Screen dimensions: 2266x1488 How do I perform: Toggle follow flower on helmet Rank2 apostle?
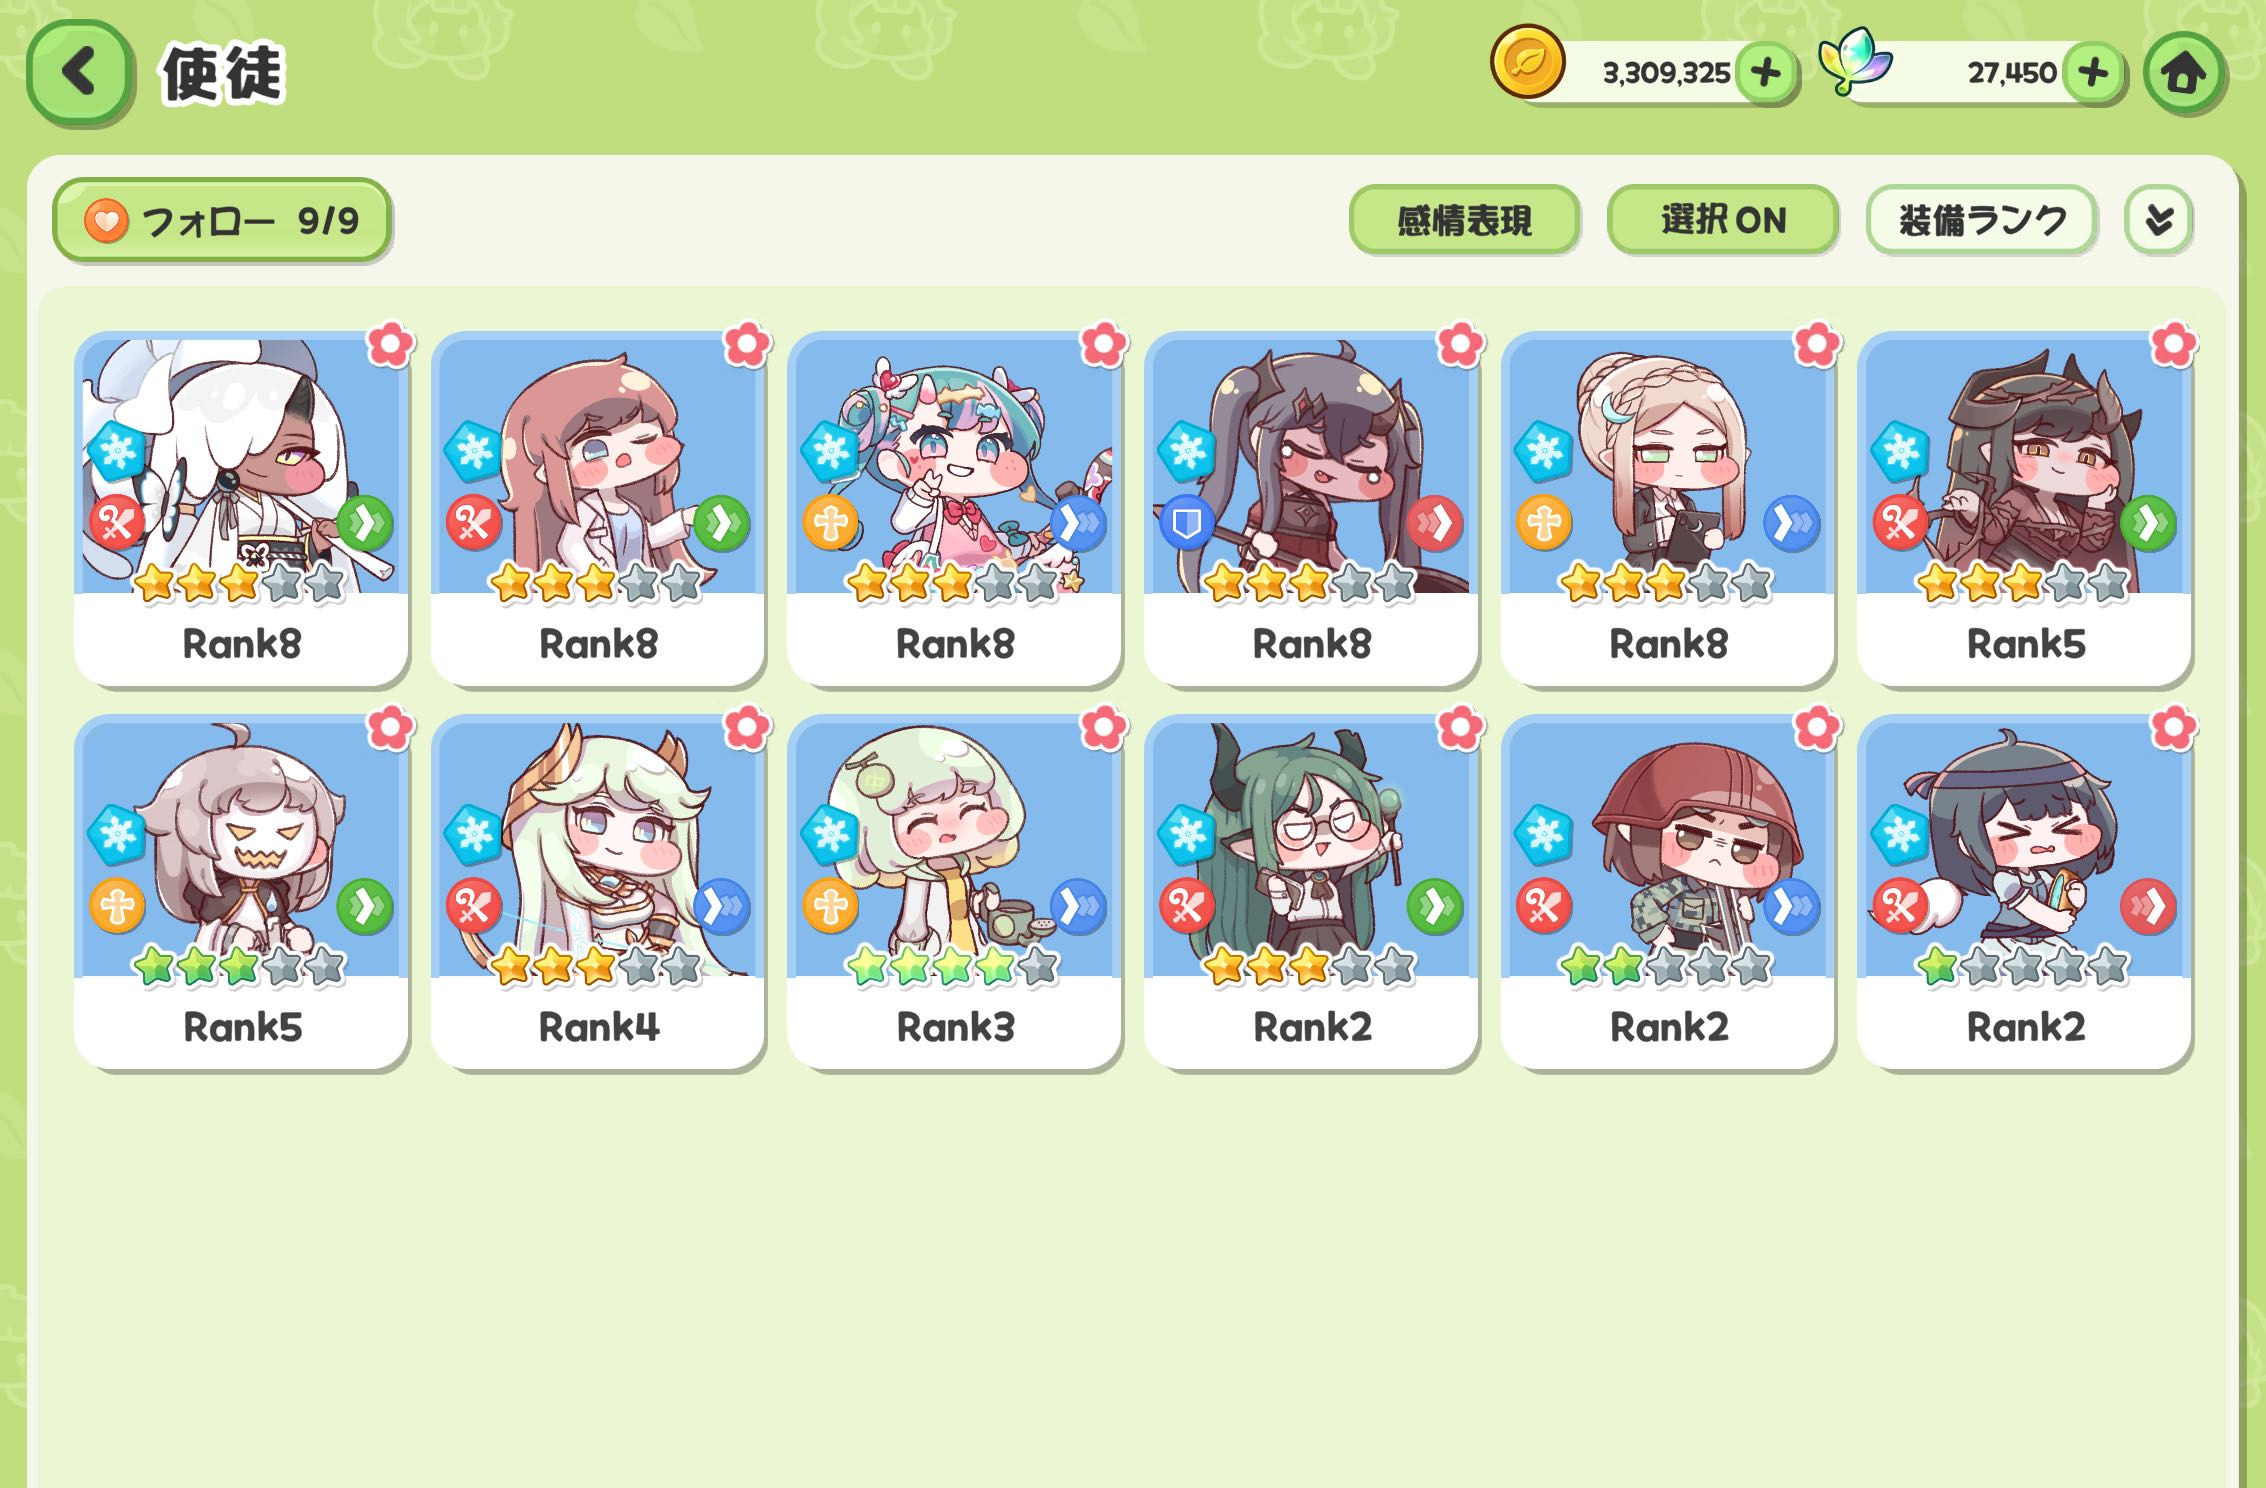pos(1817,728)
